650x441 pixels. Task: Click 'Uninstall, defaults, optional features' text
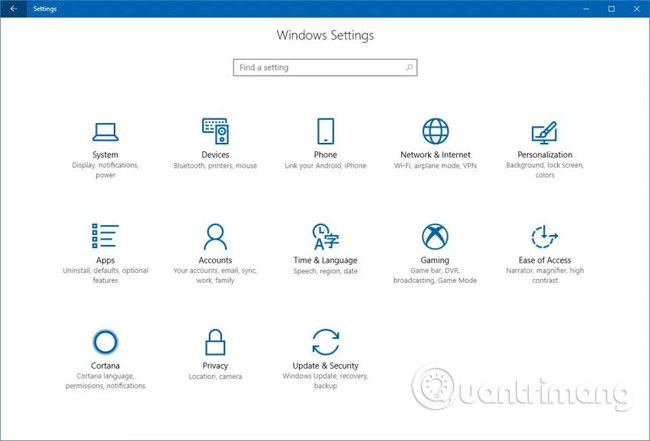click(105, 275)
